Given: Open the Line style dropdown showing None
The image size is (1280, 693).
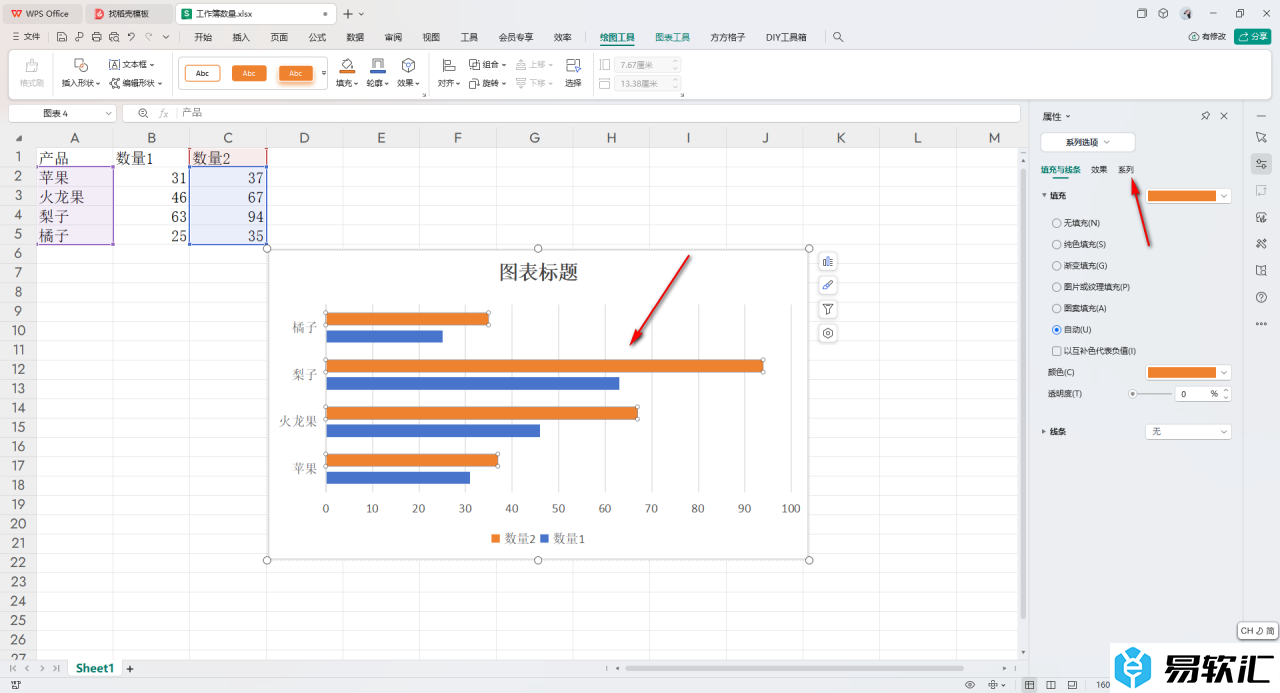Looking at the screenshot, I should click(x=1188, y=431).
